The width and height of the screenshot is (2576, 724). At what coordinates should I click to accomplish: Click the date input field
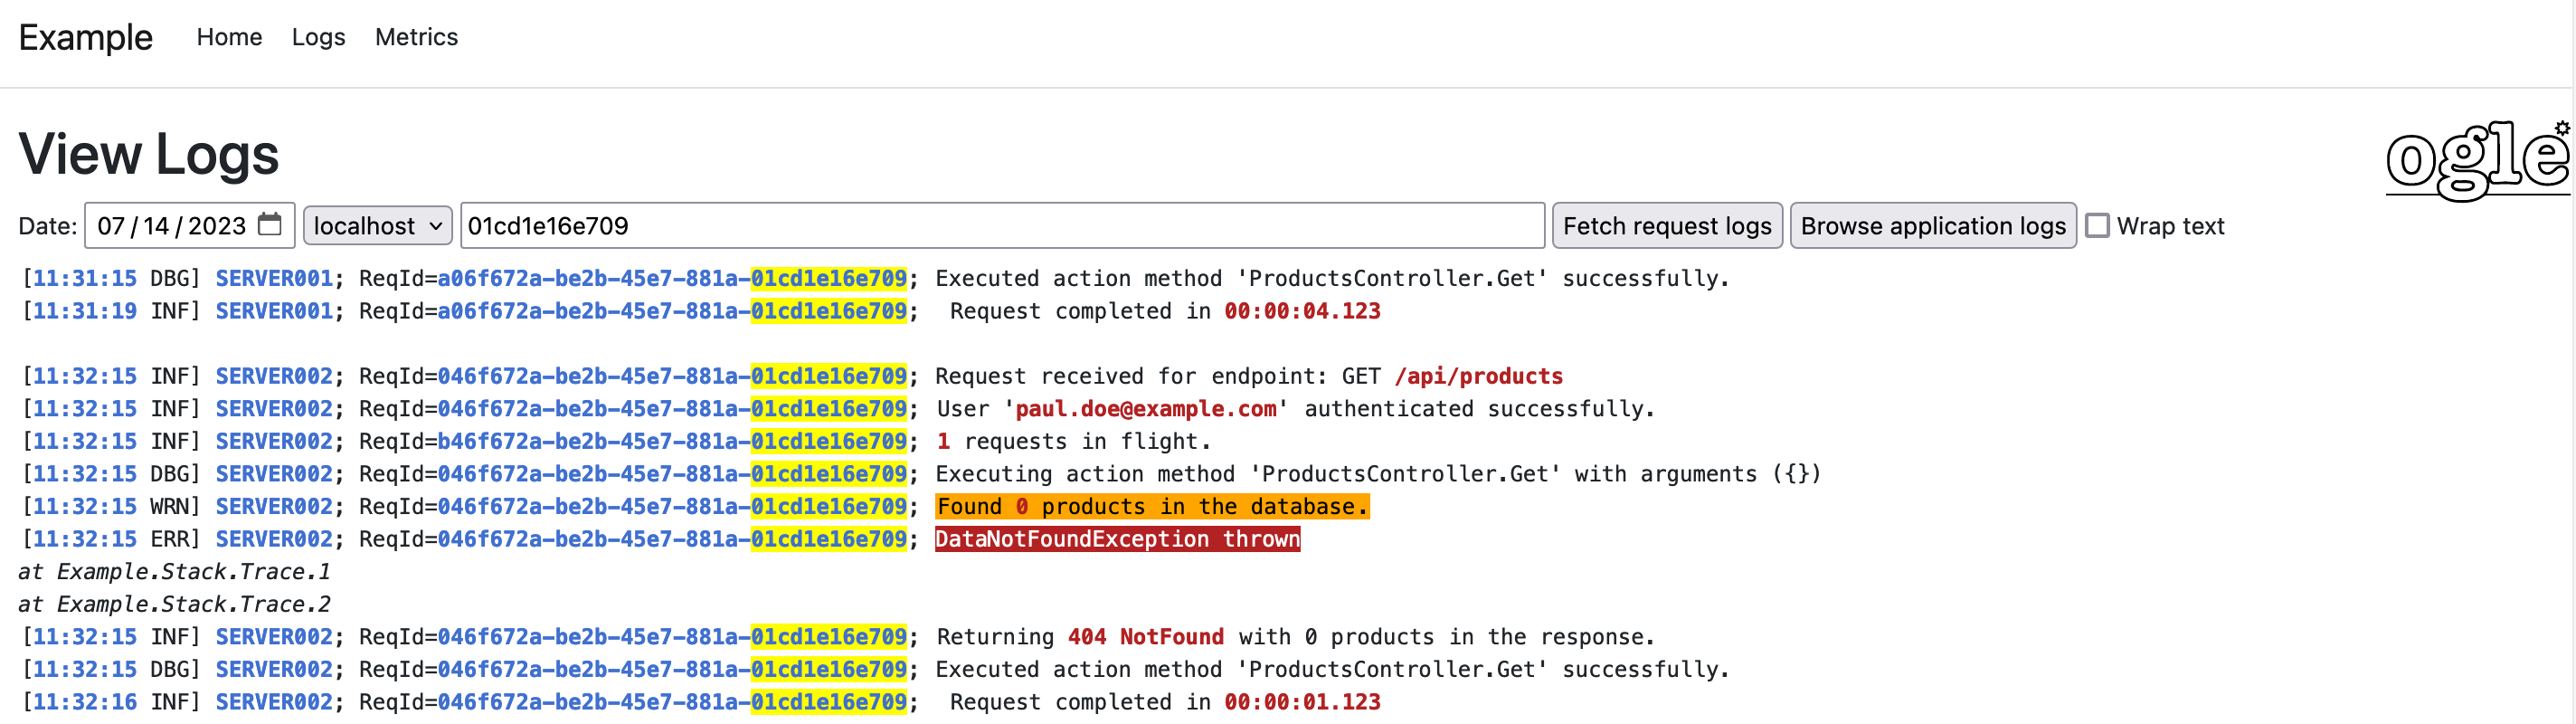[x=170, y=226]
